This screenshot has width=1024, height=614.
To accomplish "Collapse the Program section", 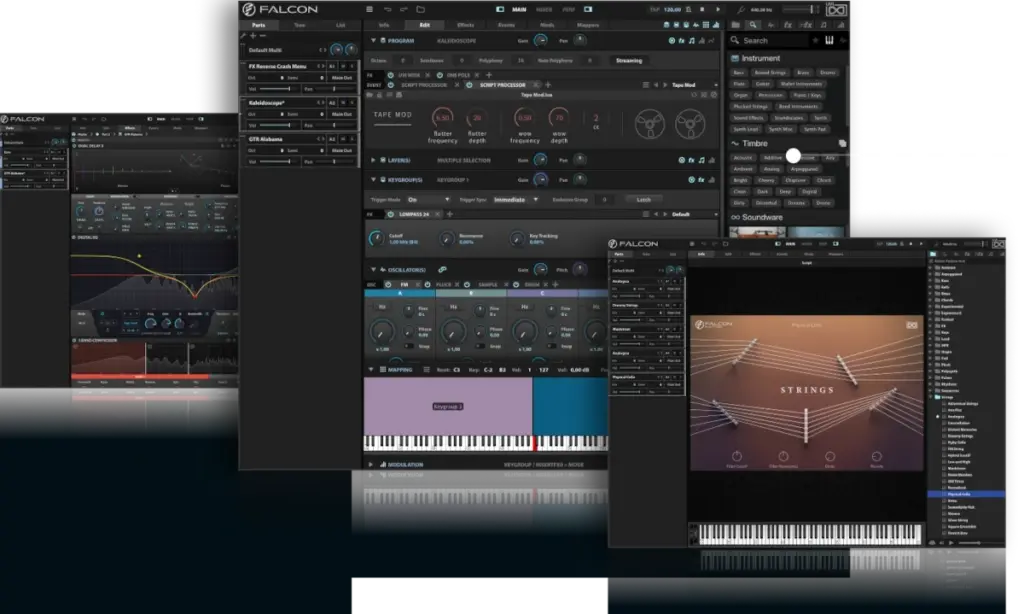I will [373, 40].
